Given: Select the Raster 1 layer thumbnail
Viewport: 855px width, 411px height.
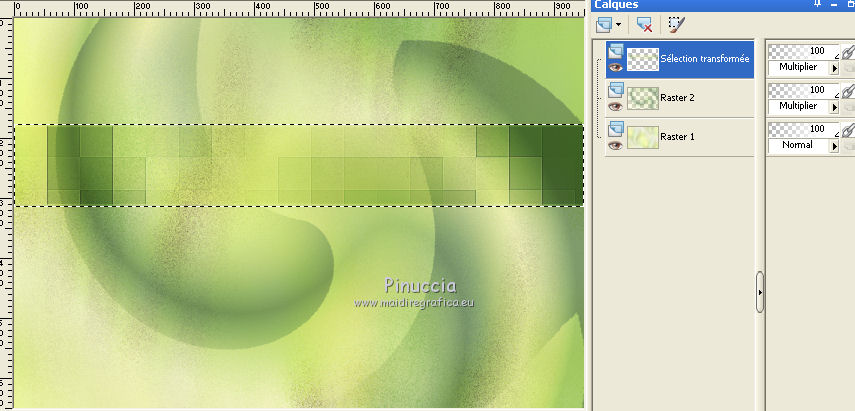Looking at the screenshot, I should 643,137.
